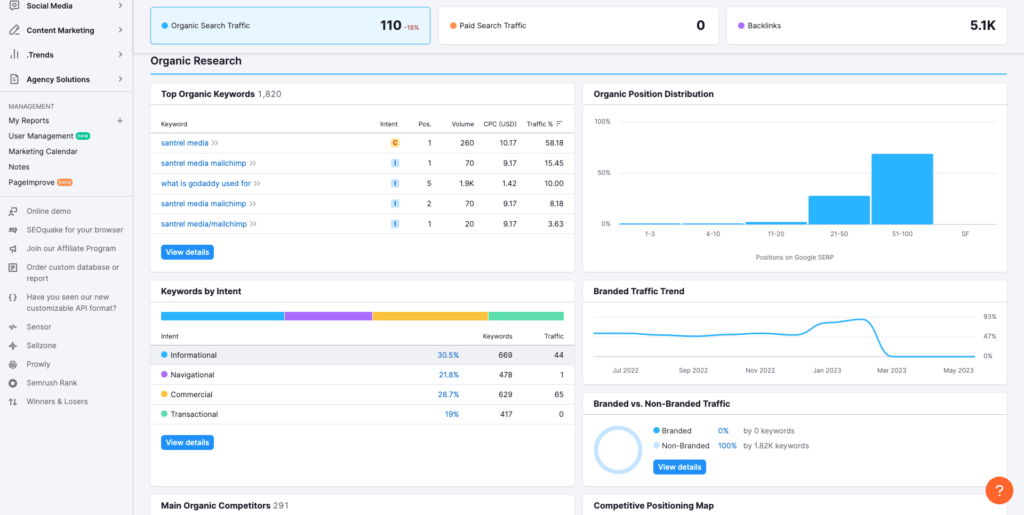Sort by the Traffic % column icon
The image size is (1024, 515).
(559, 124)
